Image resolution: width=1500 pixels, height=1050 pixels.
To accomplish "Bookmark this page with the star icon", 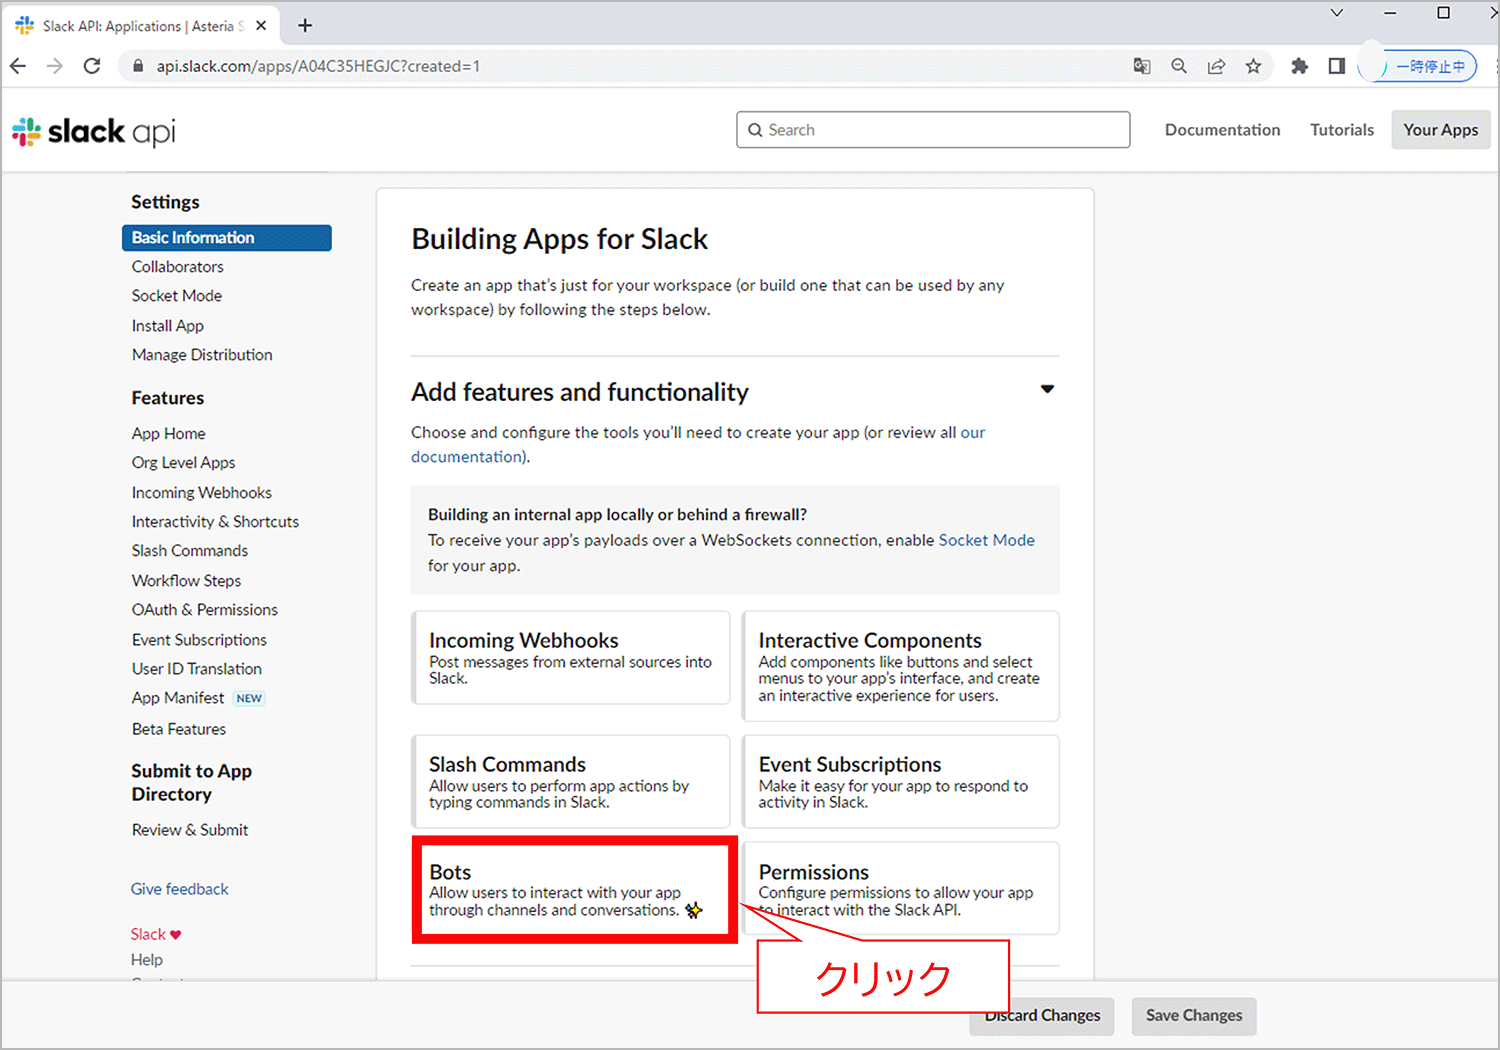I will point(1253,66).
